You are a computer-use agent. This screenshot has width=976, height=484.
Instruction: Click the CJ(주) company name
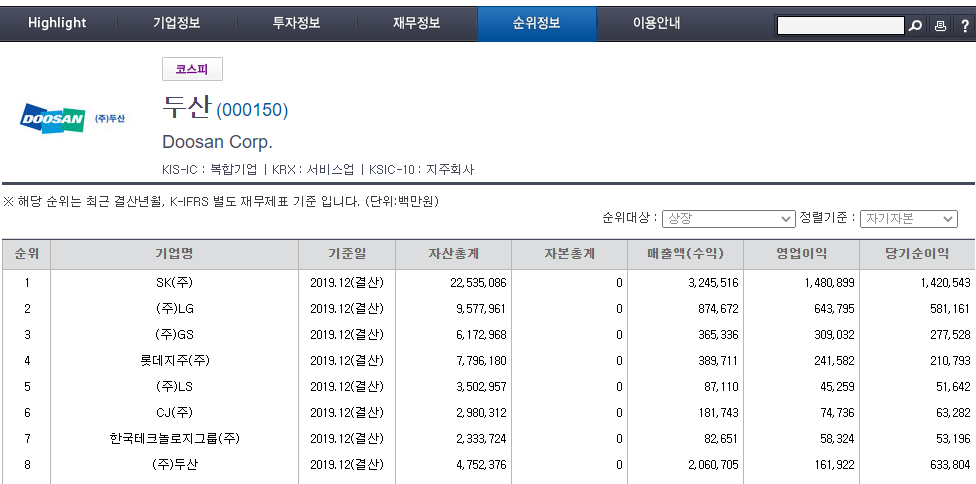click(174, 412)
